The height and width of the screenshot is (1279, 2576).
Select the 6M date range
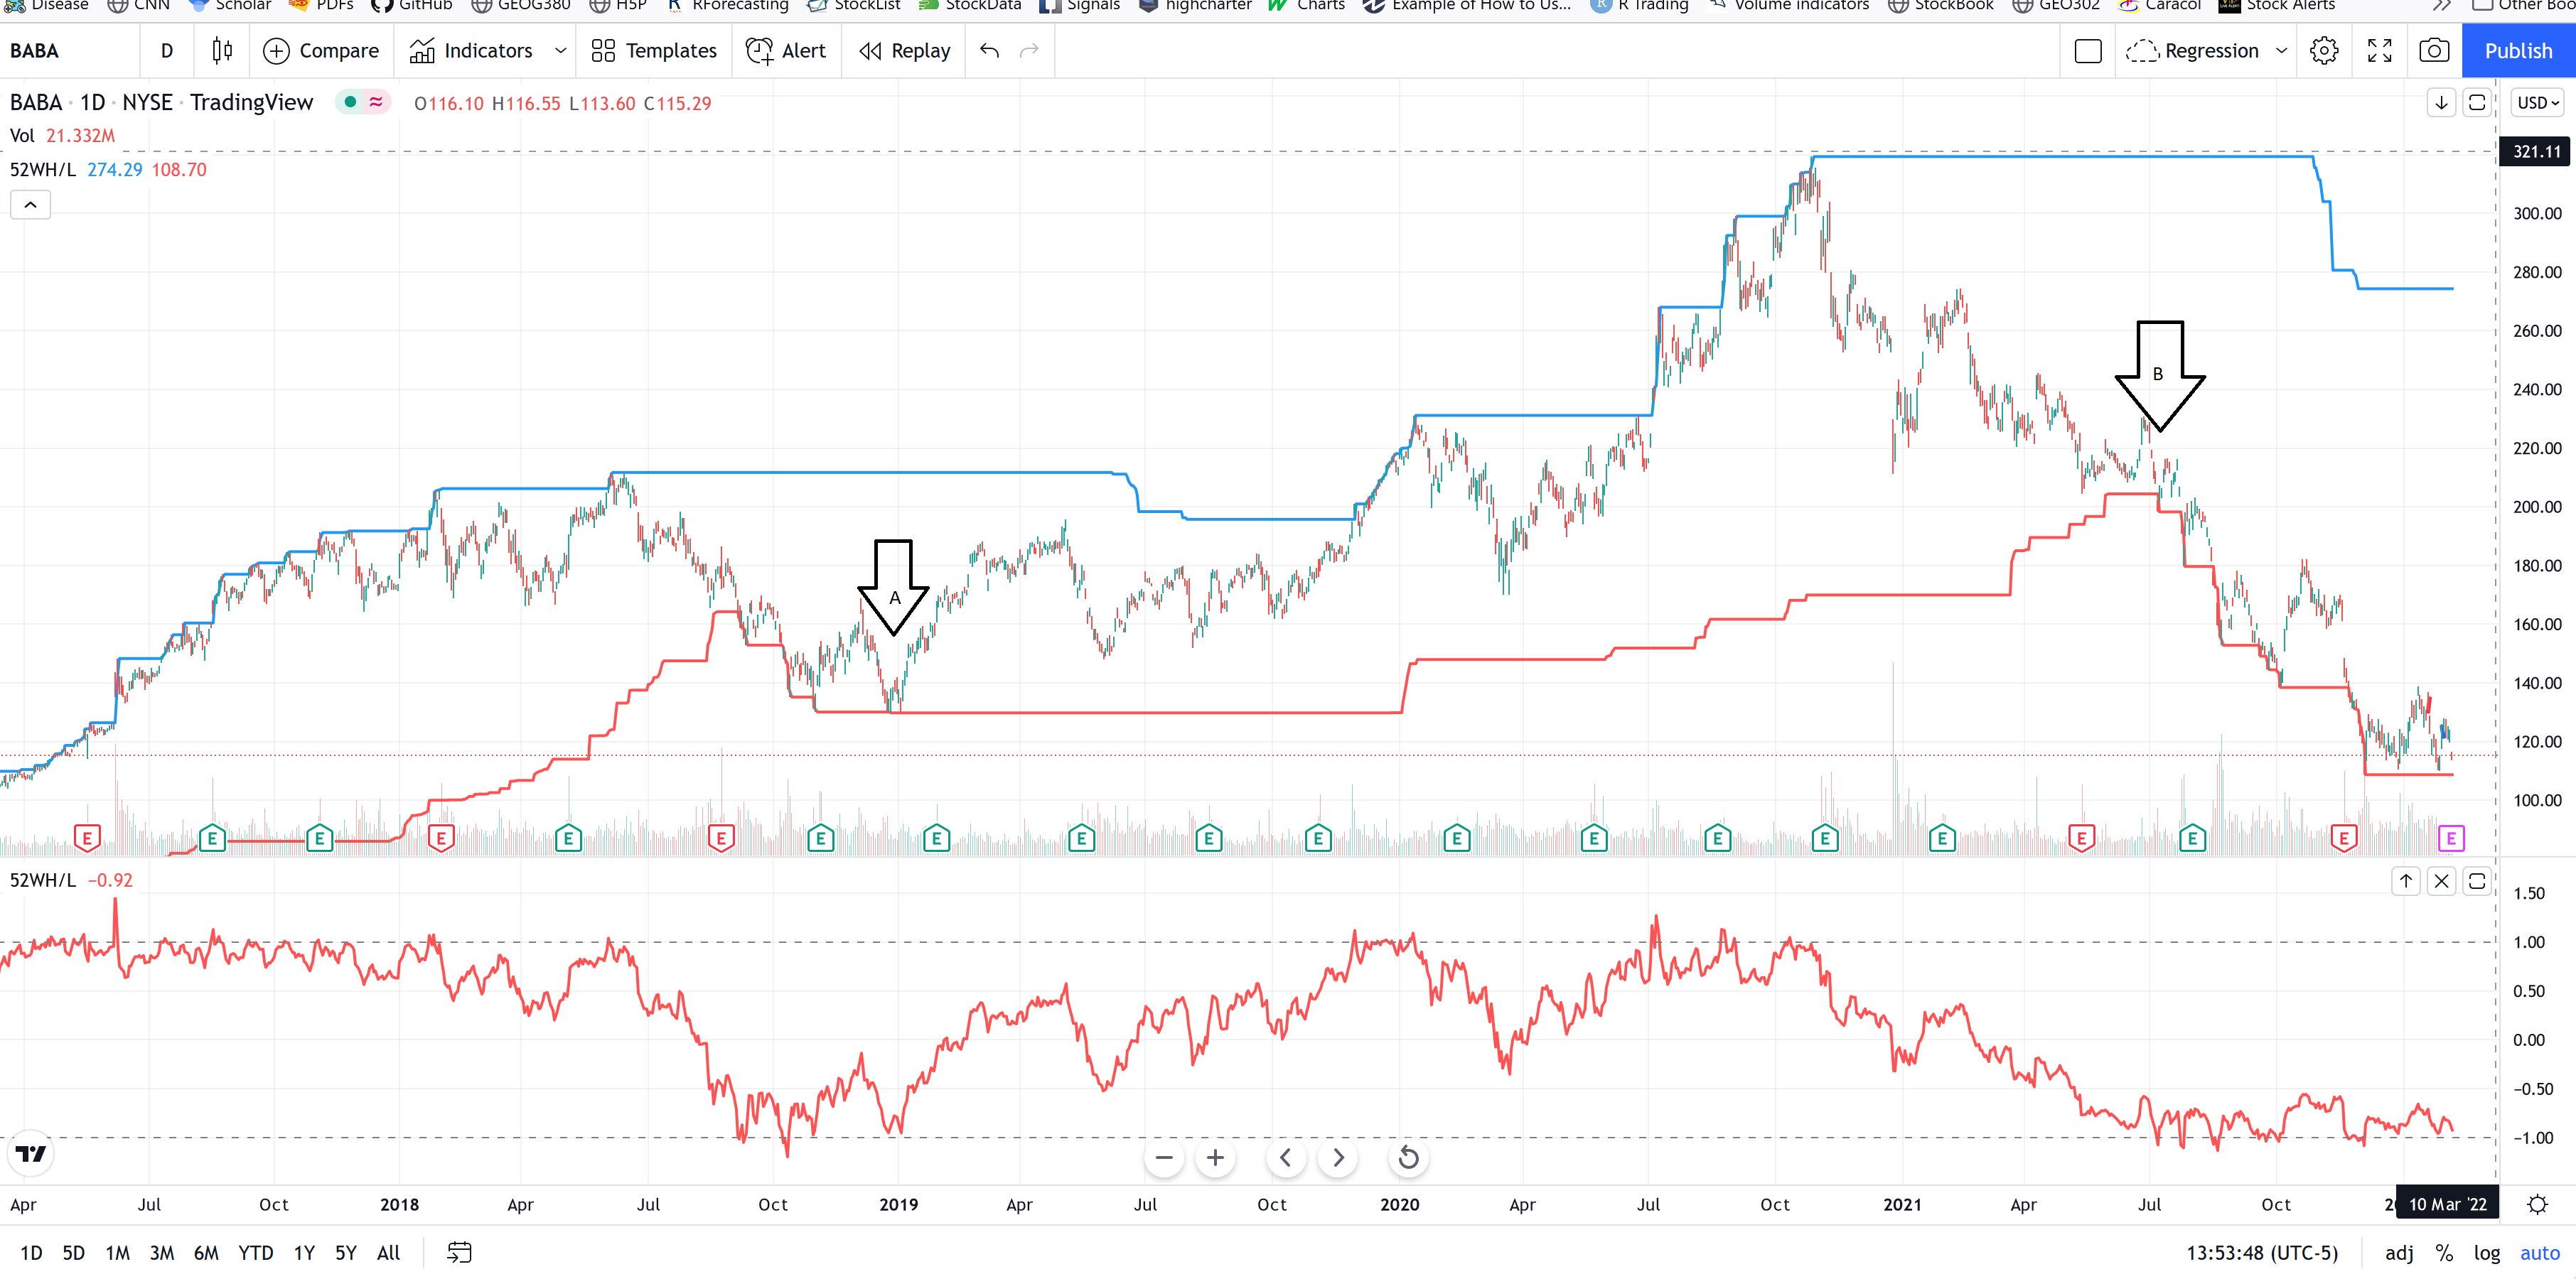pyautogui.click(x=206, y=1253)
